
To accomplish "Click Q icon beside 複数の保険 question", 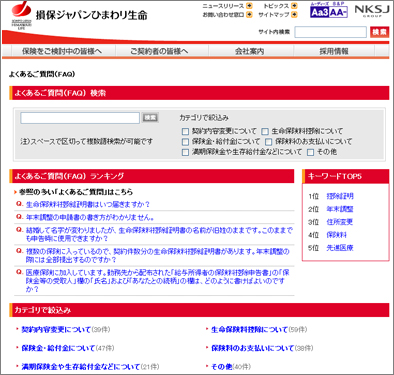I will pyautogui.click(x=20, y=251).
